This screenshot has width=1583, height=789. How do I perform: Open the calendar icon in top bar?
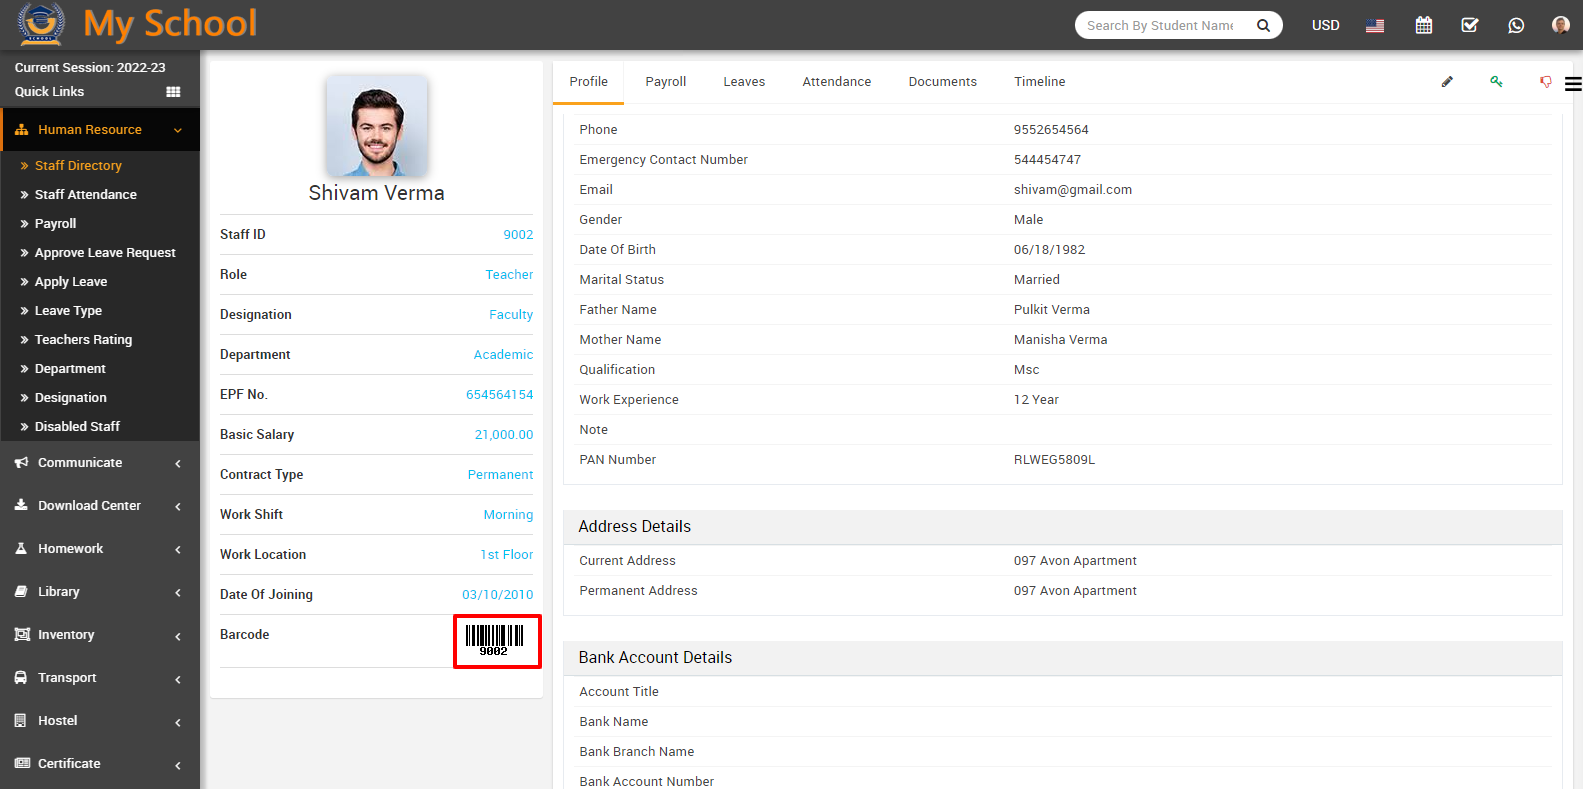(1424, 25)
